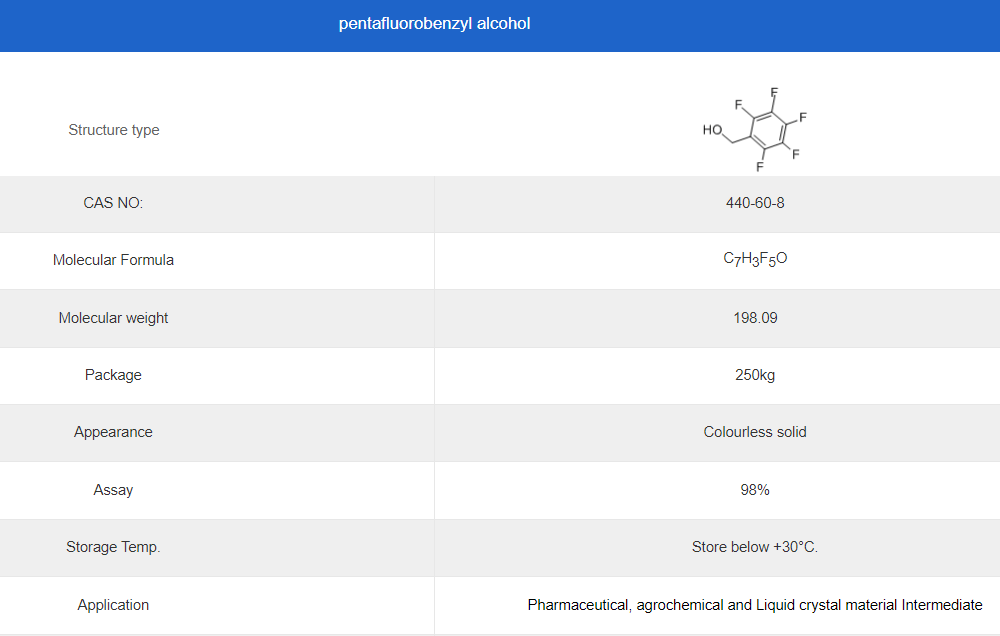
Task: Select the Colourless solid text
Action: click(755, 432)
